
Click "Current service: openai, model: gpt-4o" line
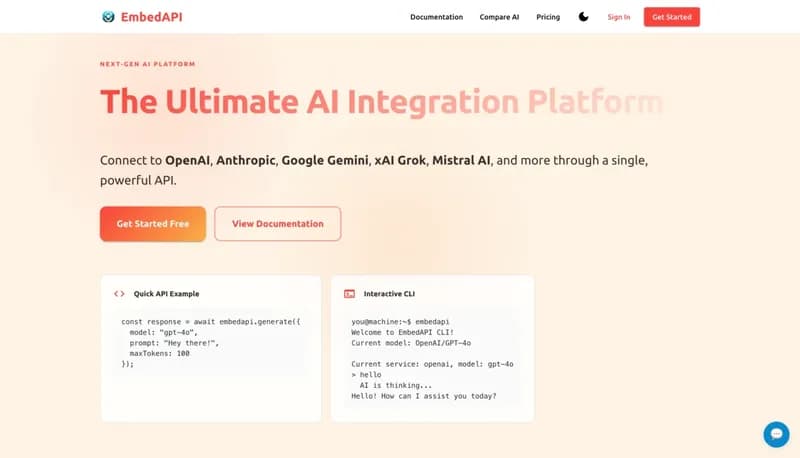point(432,364)
